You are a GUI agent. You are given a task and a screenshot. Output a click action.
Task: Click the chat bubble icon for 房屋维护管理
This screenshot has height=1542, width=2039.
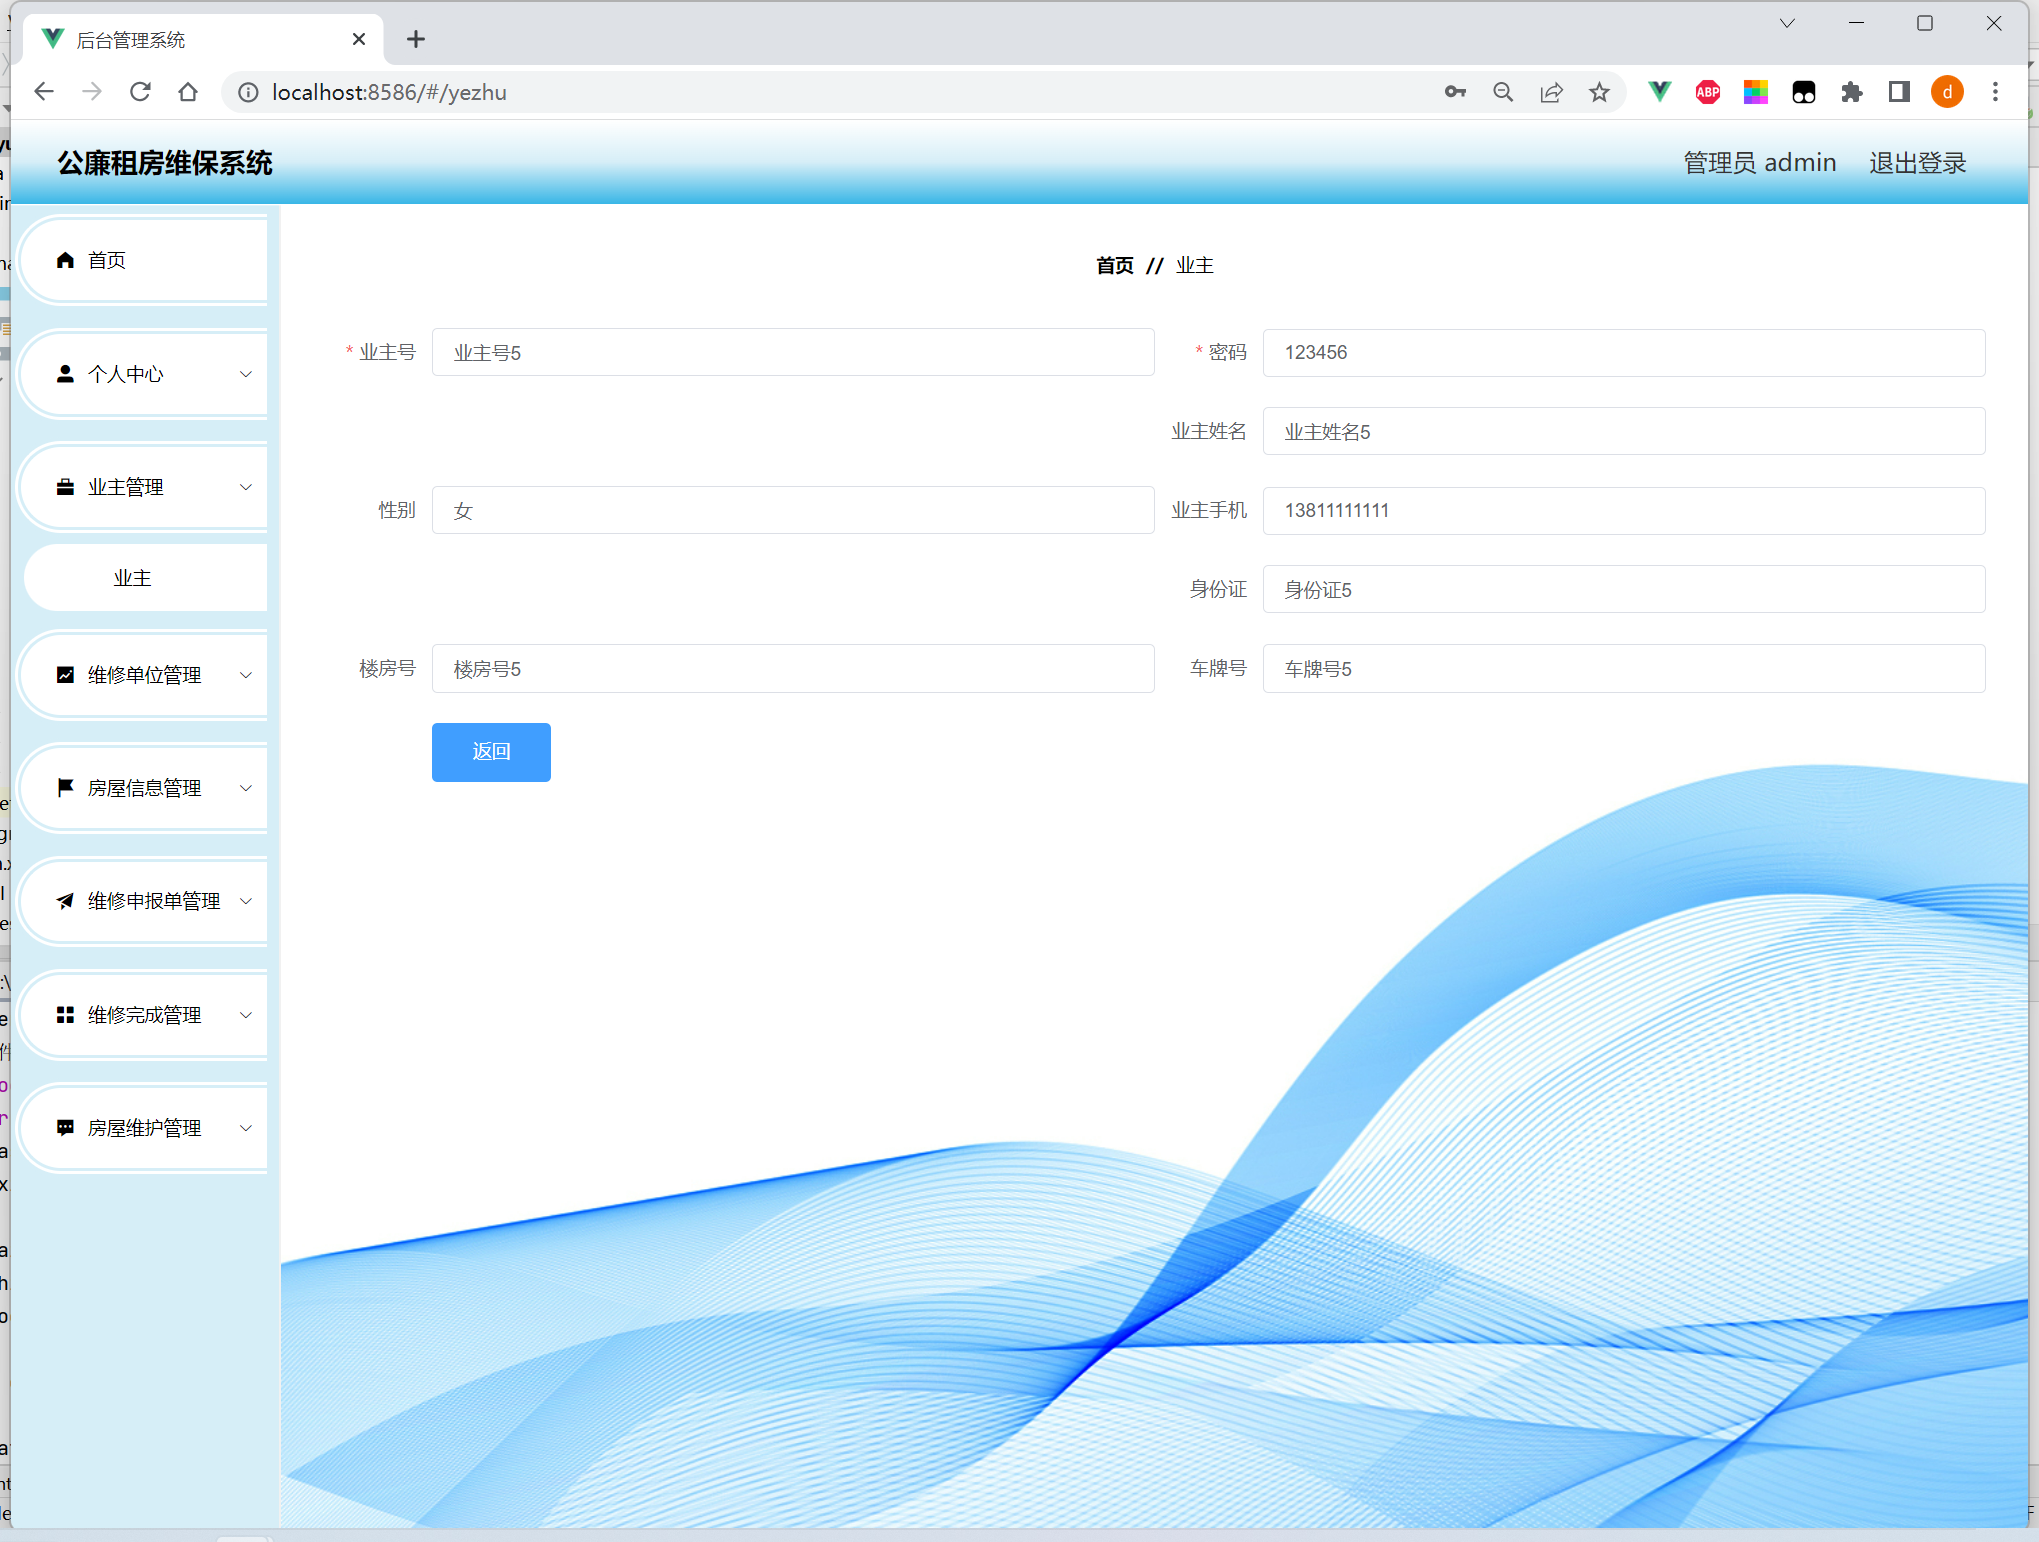click(x=66, y=1128)
